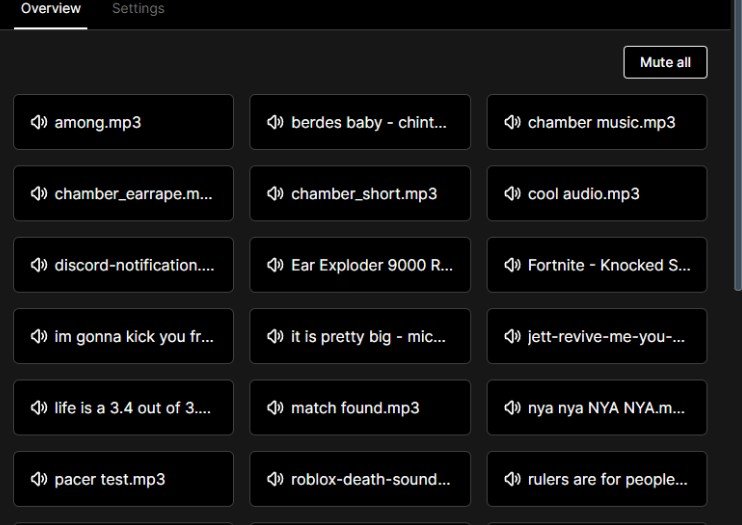
Task: Play match found.mp3
Action: point(360,408)
